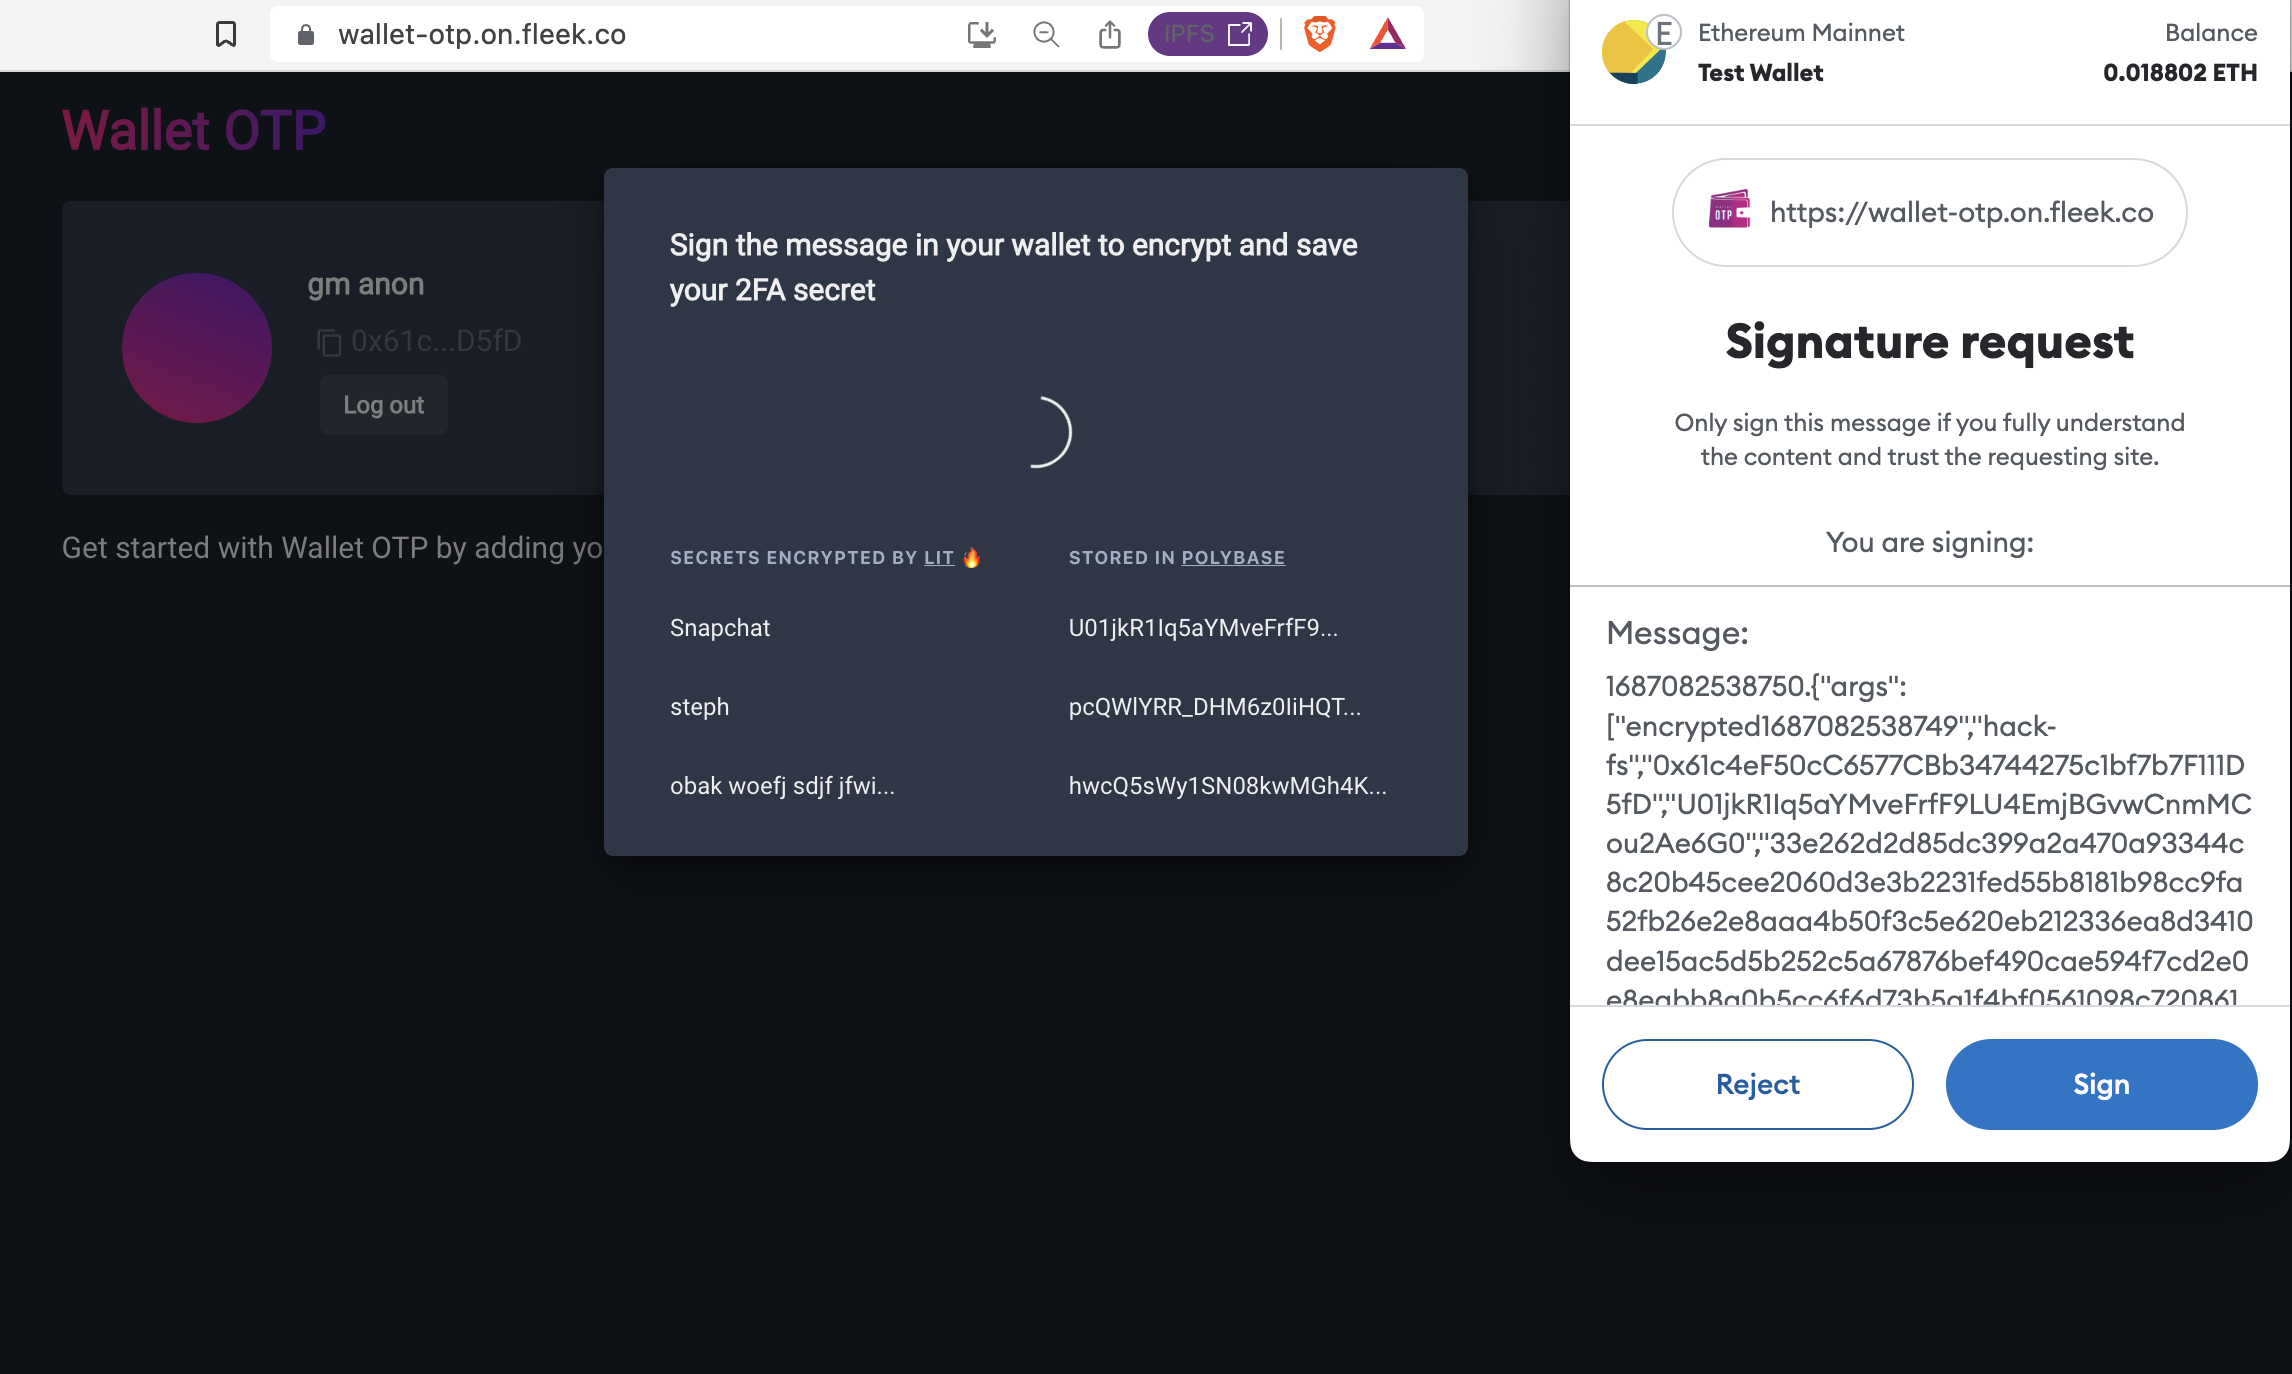Open the IPFS button in the address bar
This screenshot has height=1374, width=2292.
pyautogui.click(x=1208, y=34)
